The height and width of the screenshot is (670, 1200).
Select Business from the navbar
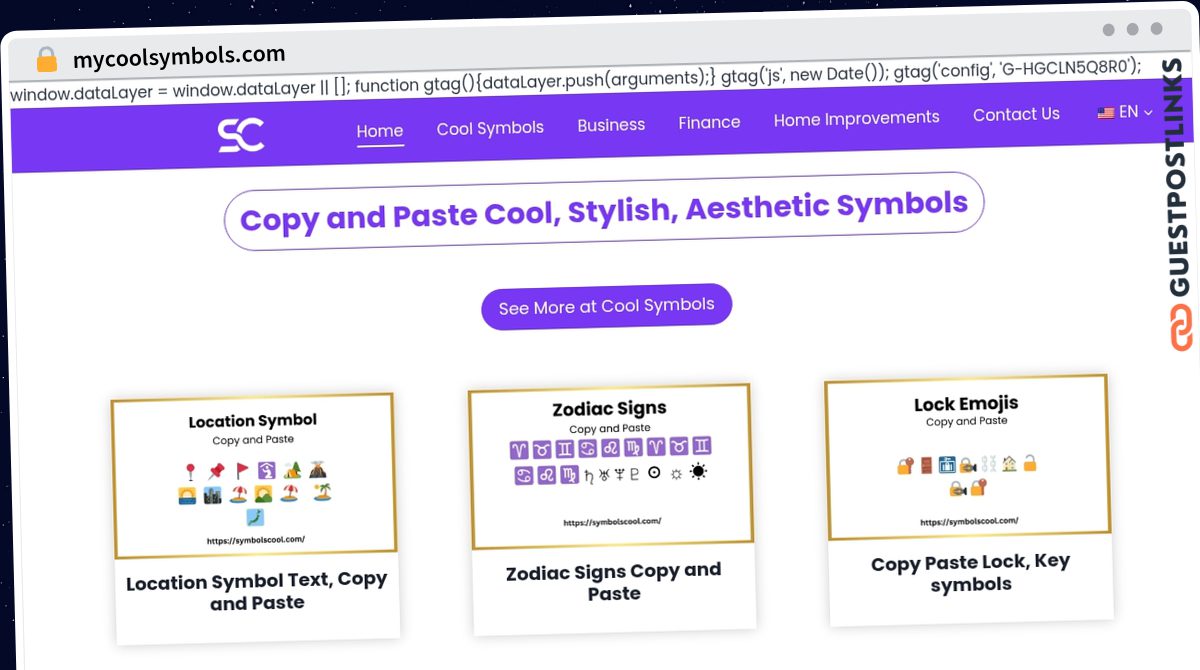click(x=611, y=125)
